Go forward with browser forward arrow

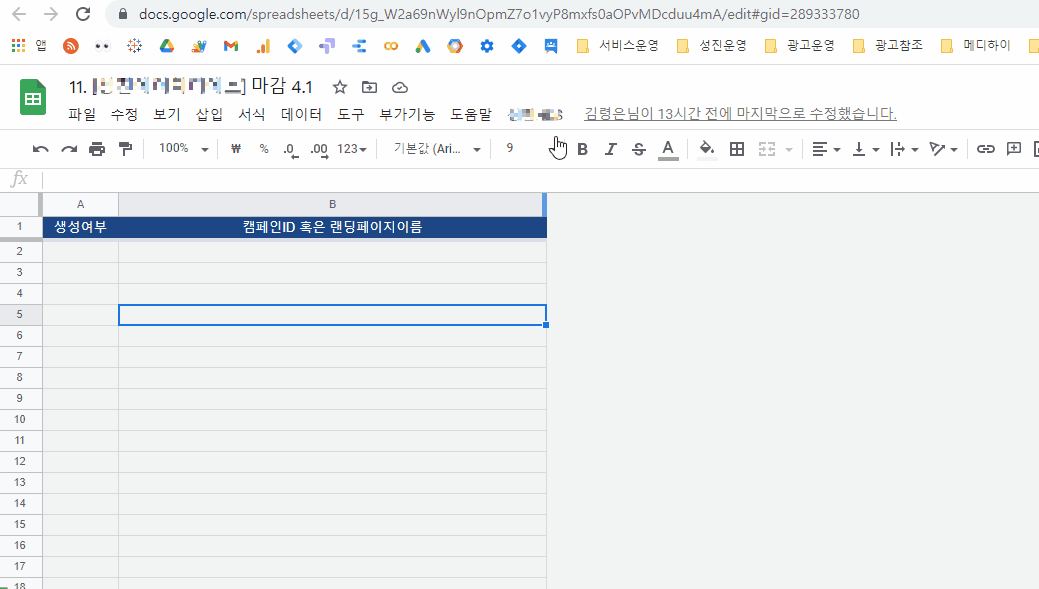coord(50,14)
